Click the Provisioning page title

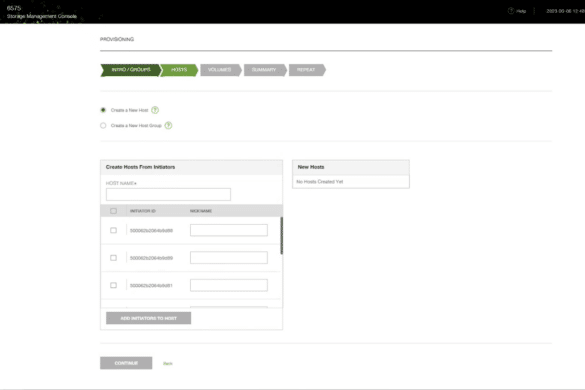[117, 39]
